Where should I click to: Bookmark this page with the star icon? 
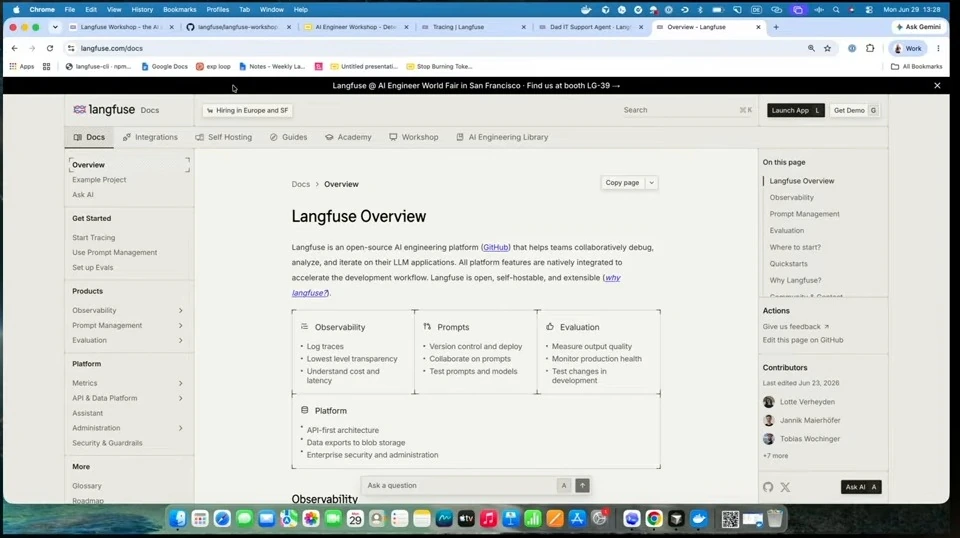click(x=827, y=48)
